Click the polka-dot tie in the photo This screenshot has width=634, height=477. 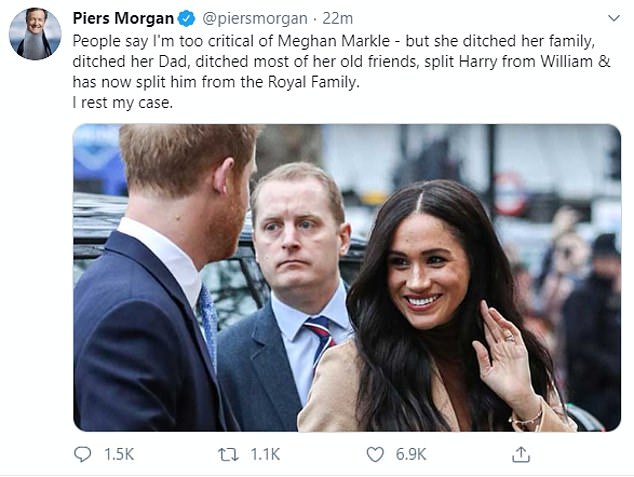208,322
